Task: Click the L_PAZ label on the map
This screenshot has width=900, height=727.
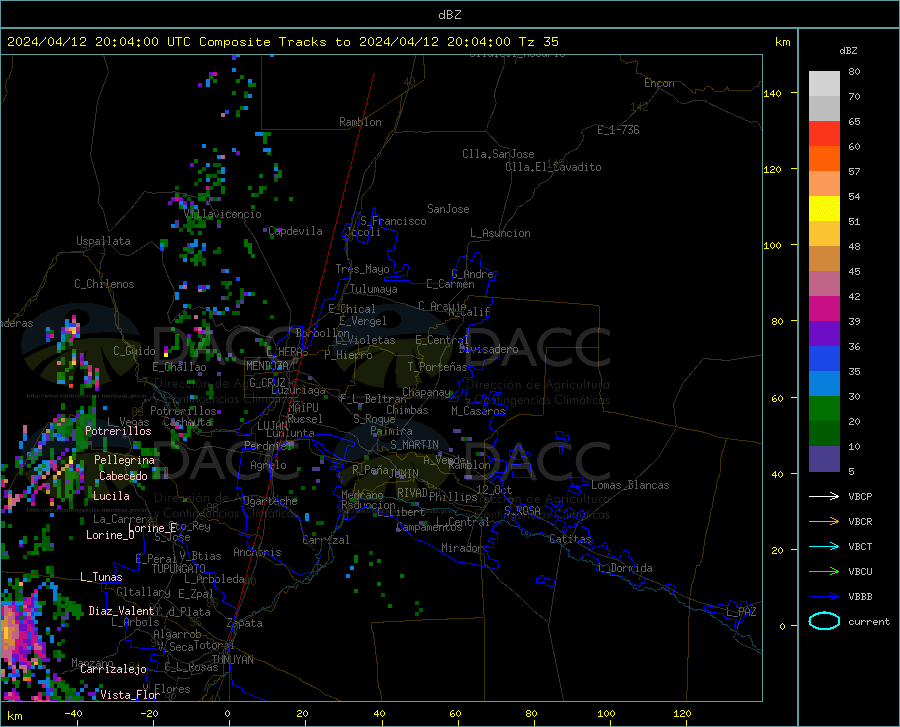Action: (741, 612)
